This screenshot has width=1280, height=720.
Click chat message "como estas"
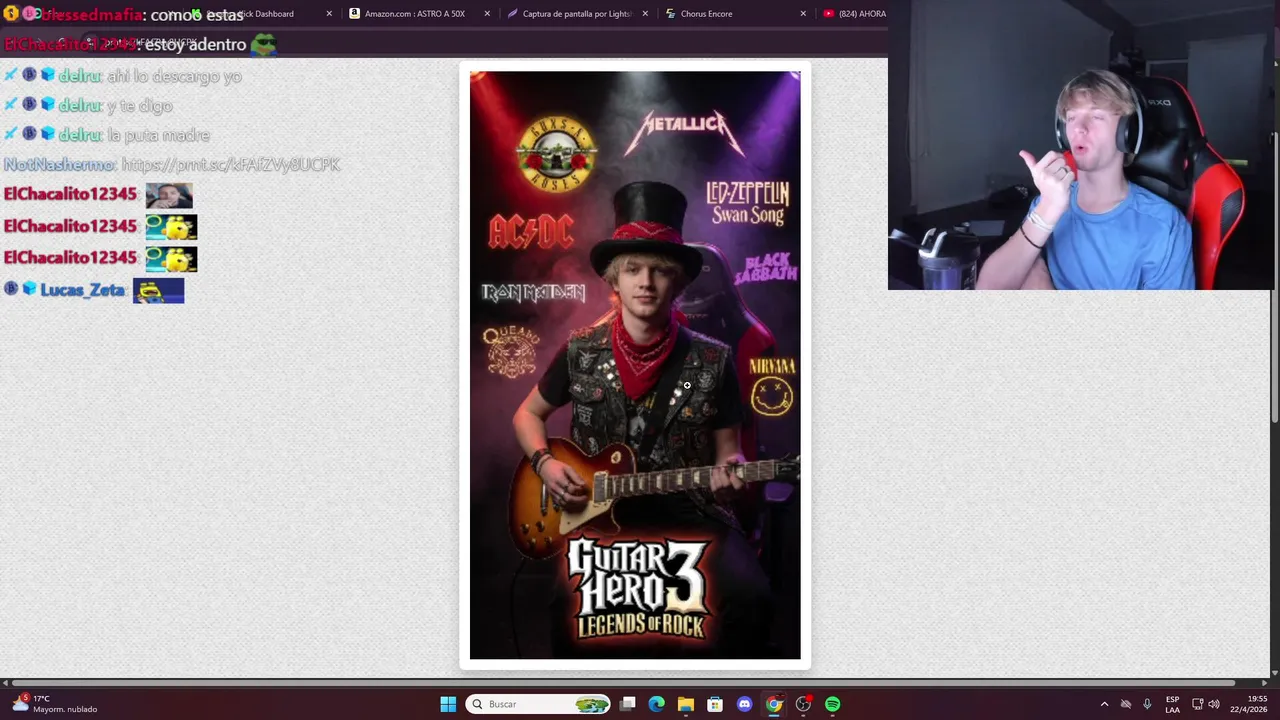click(x=197, y=15)
